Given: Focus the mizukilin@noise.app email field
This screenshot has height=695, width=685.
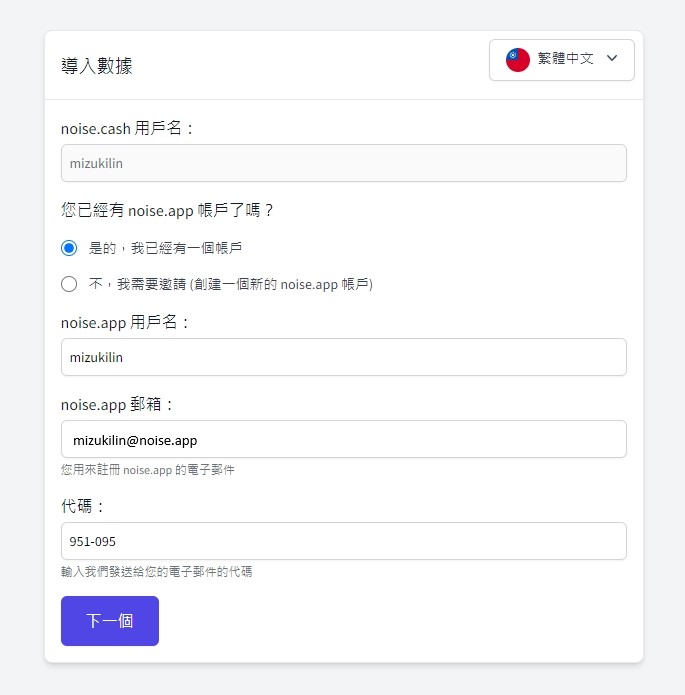Looking at the screenshot, I should [x=344, y=439].
